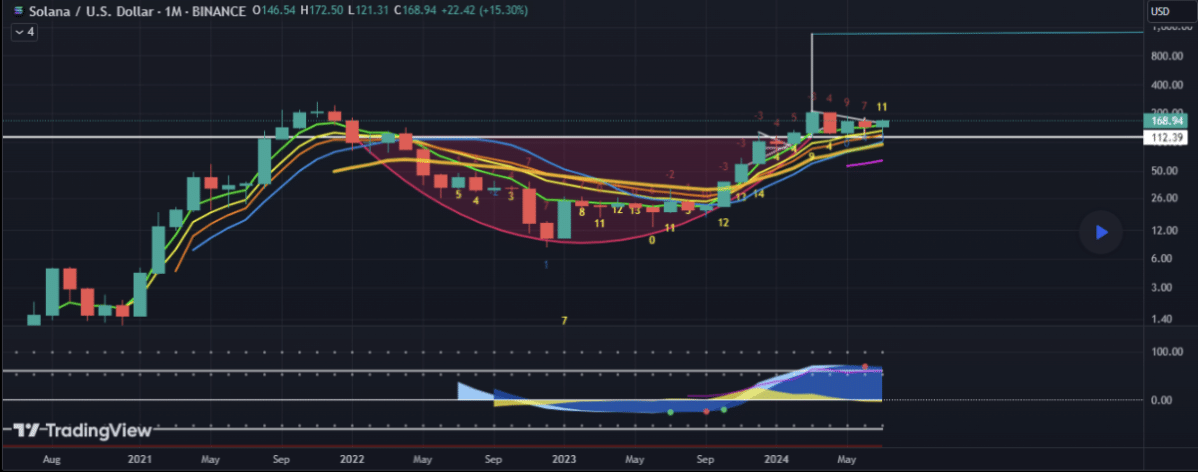Image resolution: width=1200 pixels, height=472 pixels.
Task: Click the 2023 label on time axis
Action: pos(563,460)
